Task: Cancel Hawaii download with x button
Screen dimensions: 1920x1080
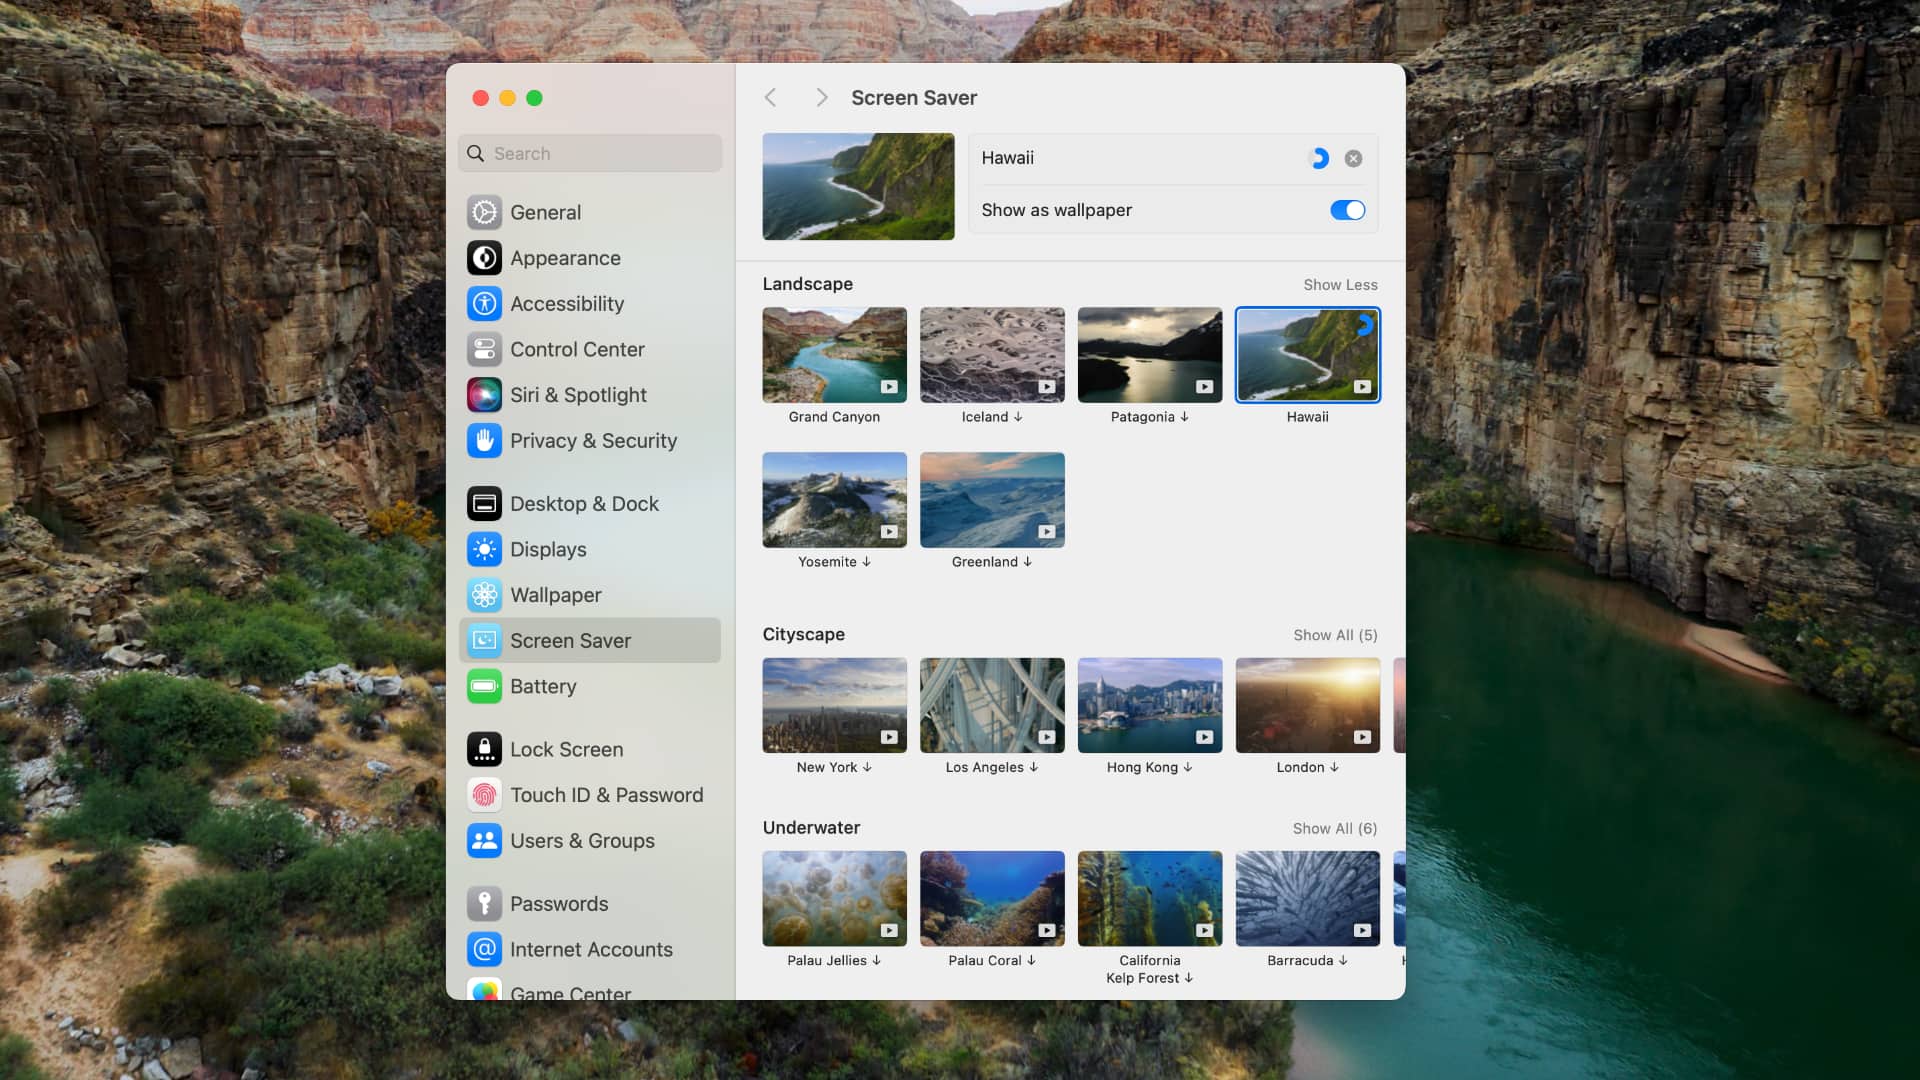Action: [1353, 158]
